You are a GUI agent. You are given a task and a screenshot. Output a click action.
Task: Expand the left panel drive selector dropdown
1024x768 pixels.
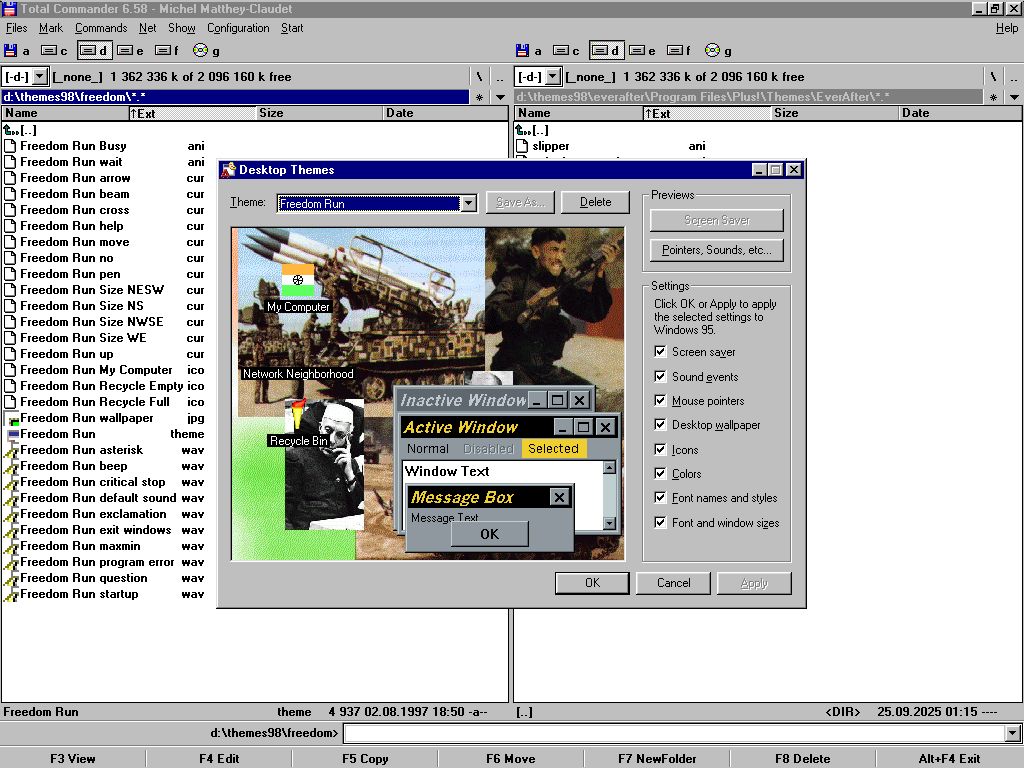point(39,76)
